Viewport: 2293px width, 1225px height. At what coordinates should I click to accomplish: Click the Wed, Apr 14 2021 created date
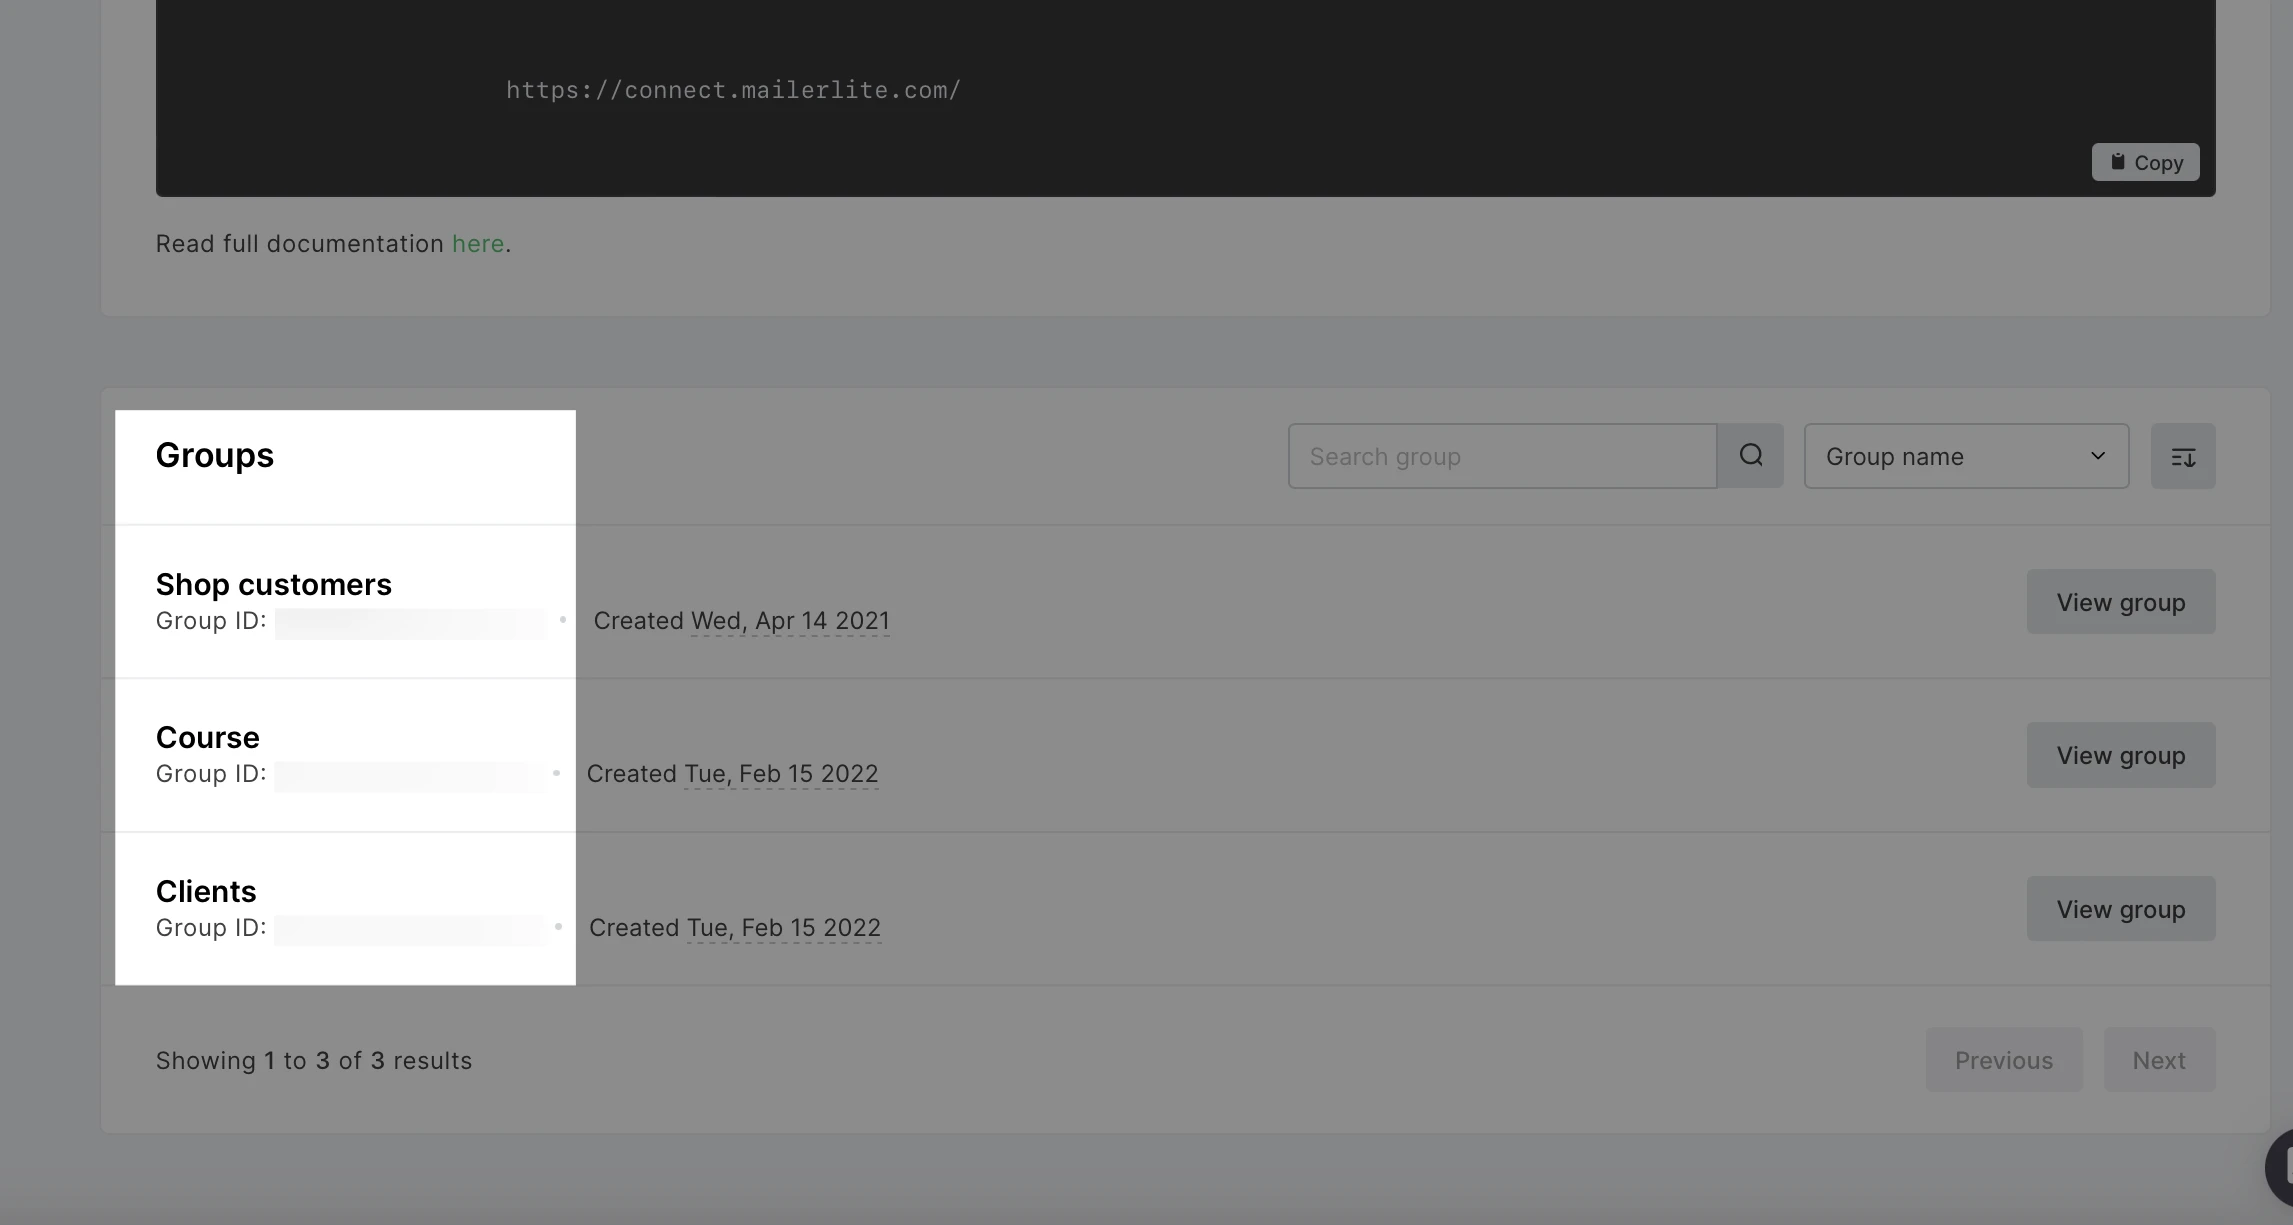point(790,621)
